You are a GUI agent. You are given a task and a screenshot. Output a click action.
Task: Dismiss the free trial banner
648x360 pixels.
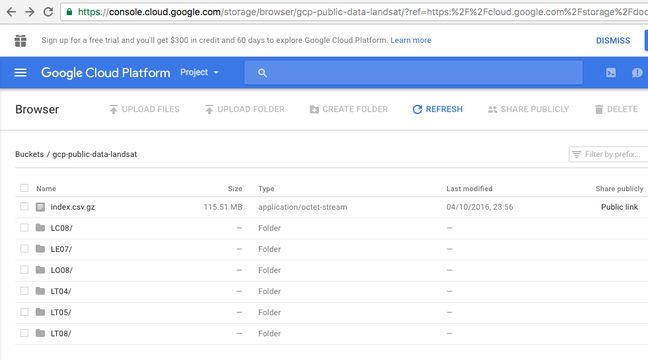tap(613, 41)
